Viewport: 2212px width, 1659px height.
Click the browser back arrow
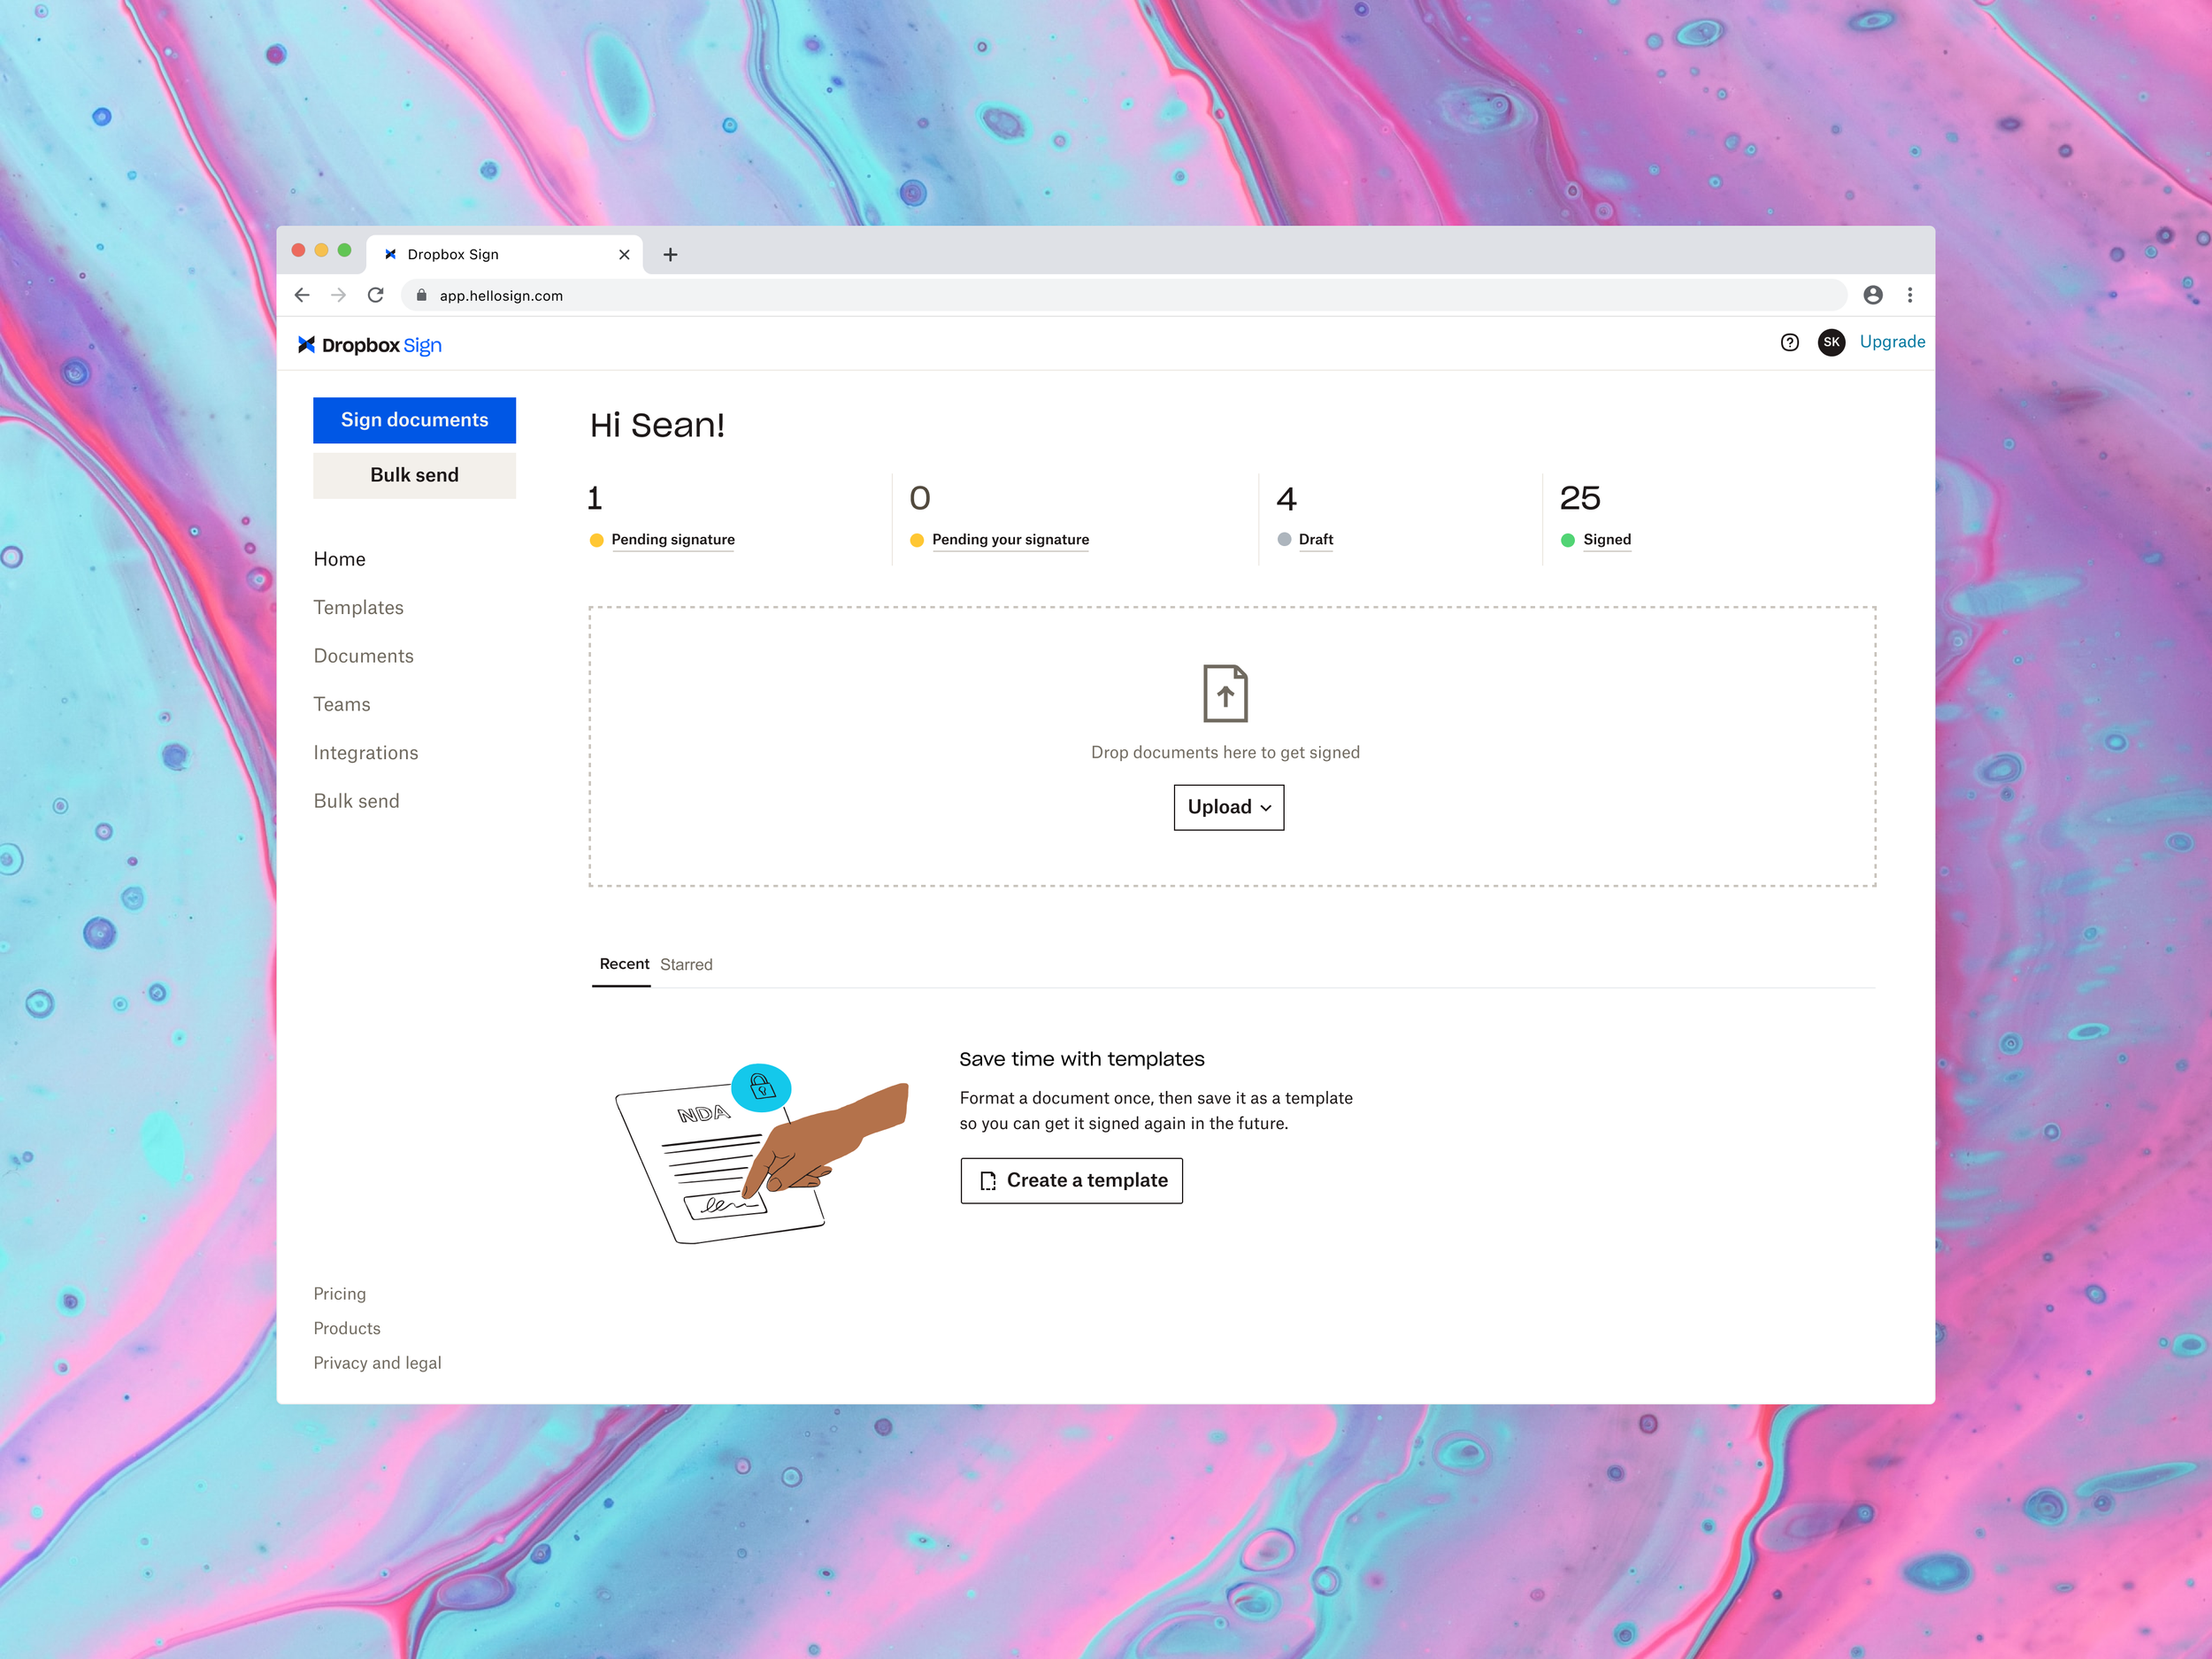[302, 295]
